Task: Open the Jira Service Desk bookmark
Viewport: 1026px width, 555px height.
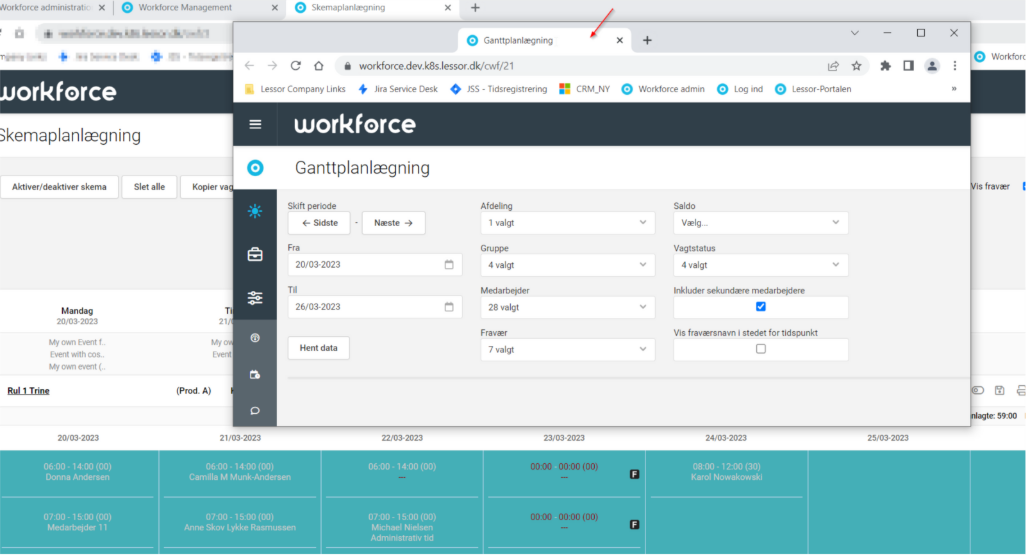Action: 398,89
